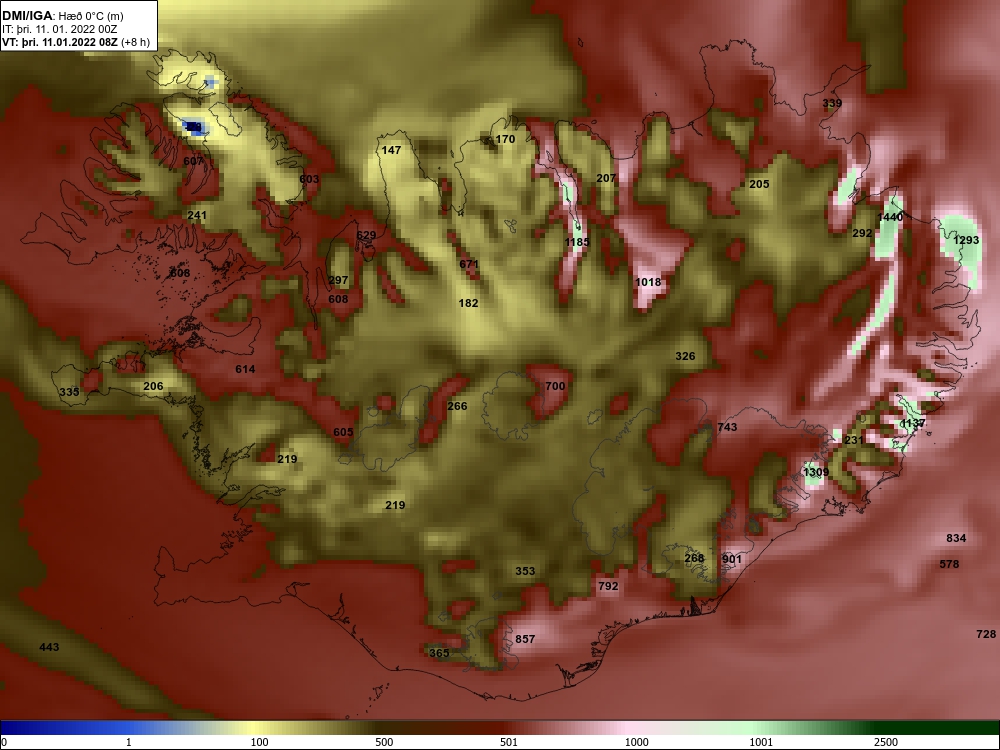Click the offshore value 728
The width and height of the screenshot is (1000, 750).
986,634
